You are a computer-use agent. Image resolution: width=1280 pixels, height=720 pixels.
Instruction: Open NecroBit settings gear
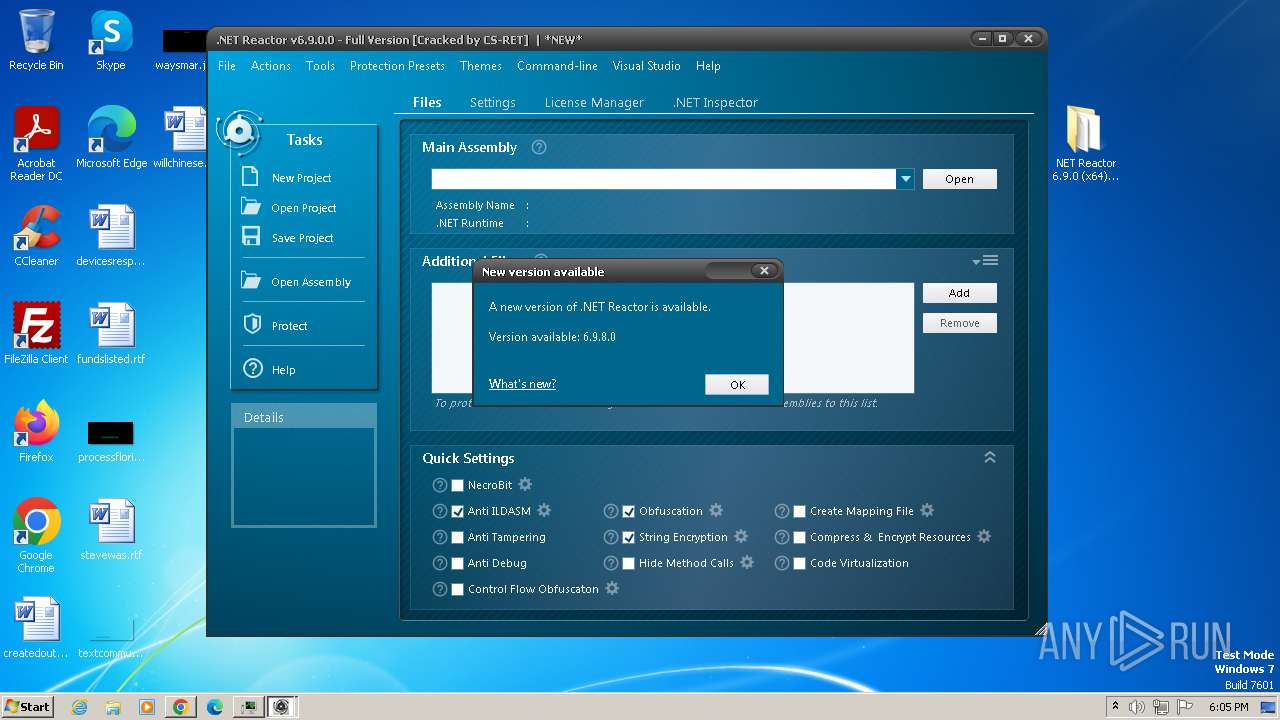525,484
